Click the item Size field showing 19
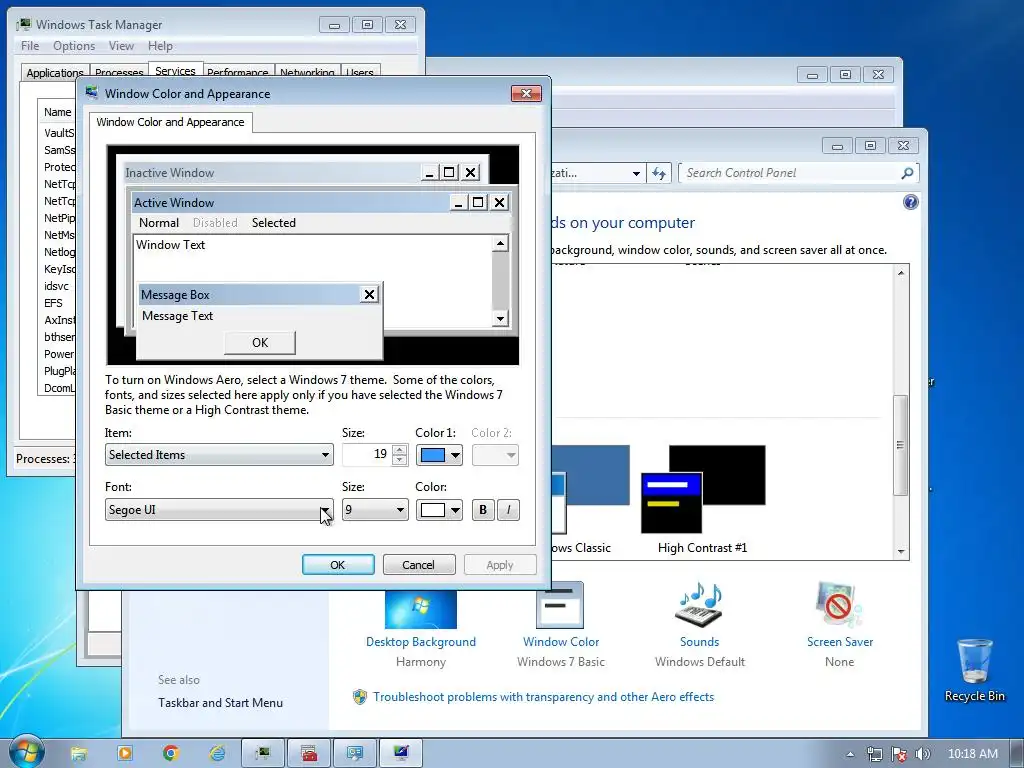1024x768 pixels. tap(367, 455)
